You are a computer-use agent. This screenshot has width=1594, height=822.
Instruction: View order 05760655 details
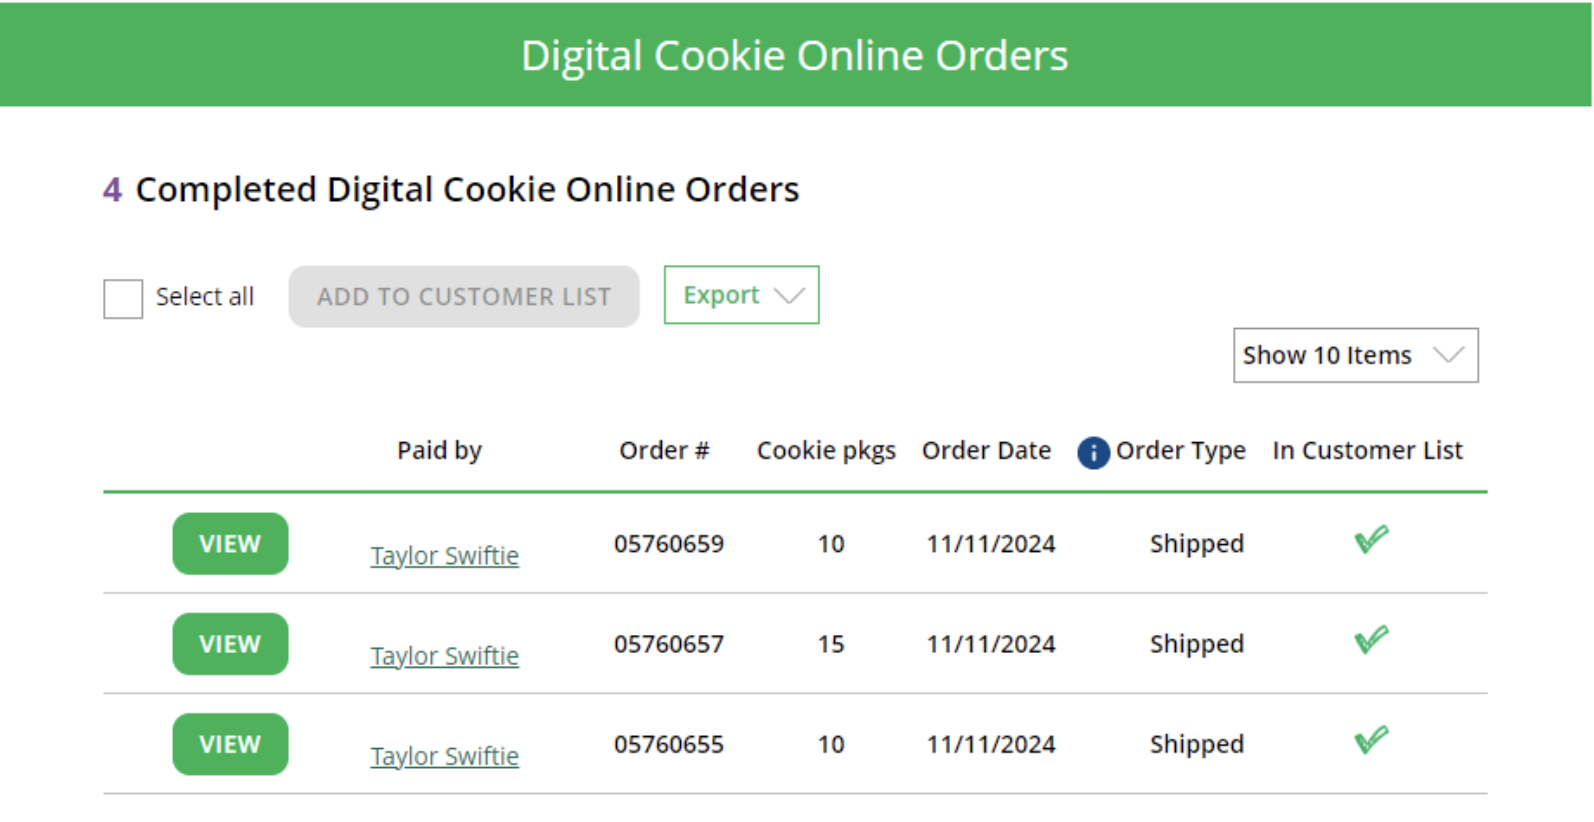tap(230, 744)
